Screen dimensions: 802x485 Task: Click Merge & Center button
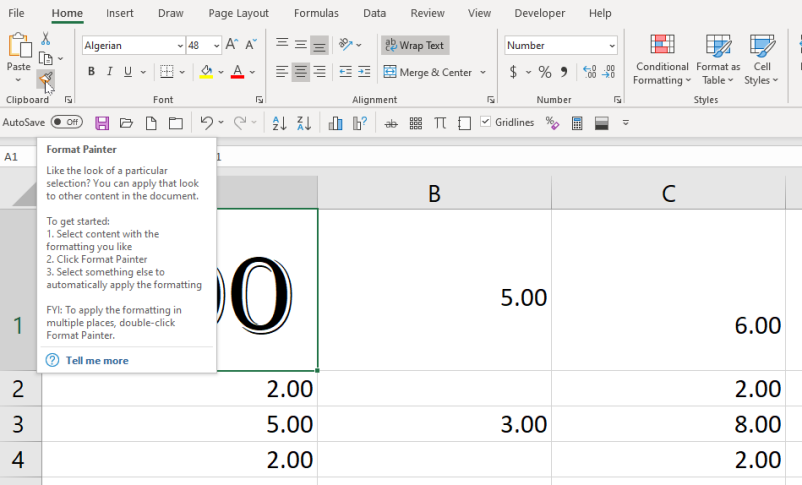[x=429, y=72]
